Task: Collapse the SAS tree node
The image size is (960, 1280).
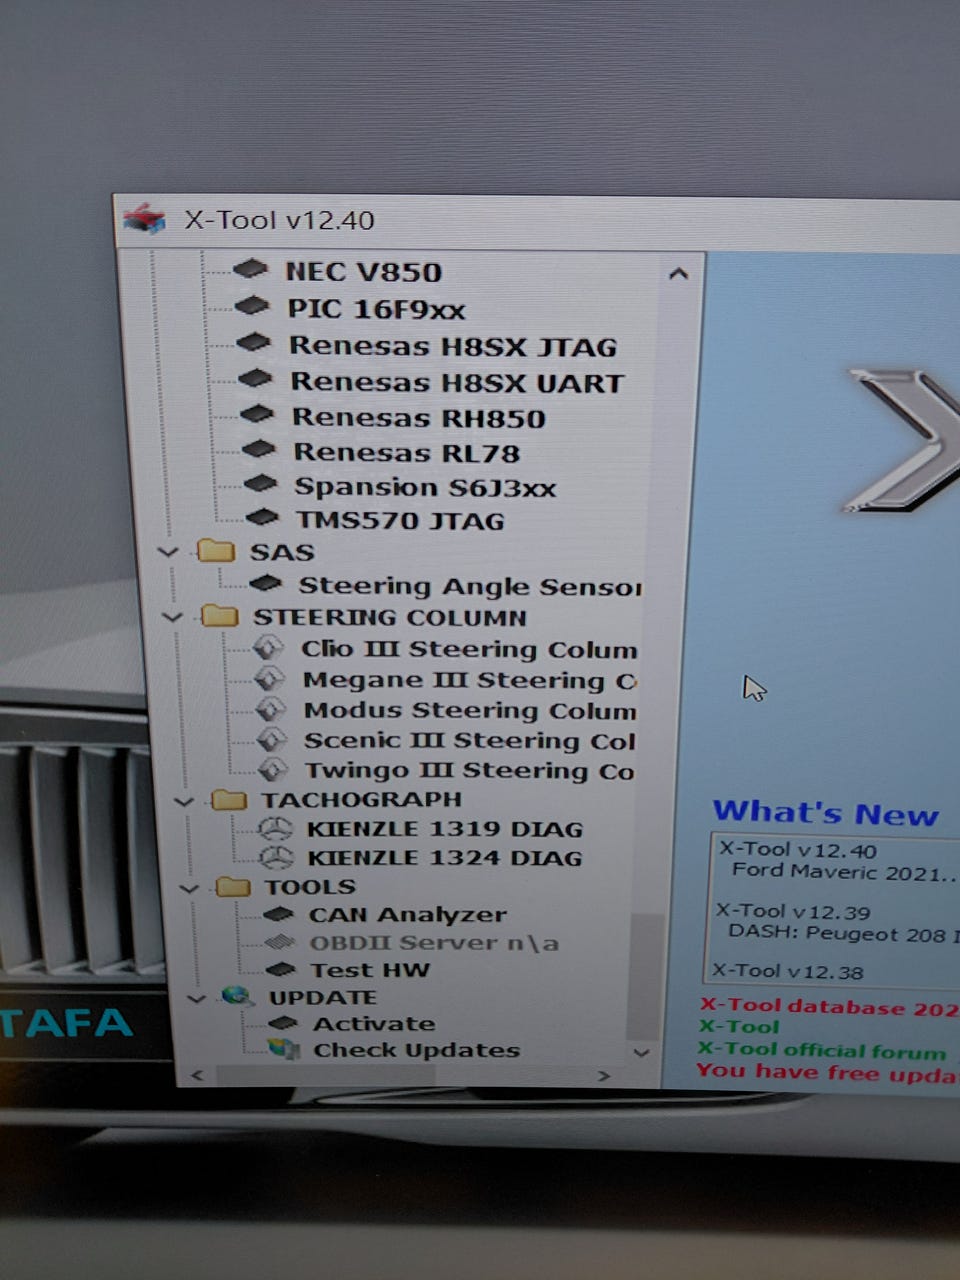Action: 168,552
